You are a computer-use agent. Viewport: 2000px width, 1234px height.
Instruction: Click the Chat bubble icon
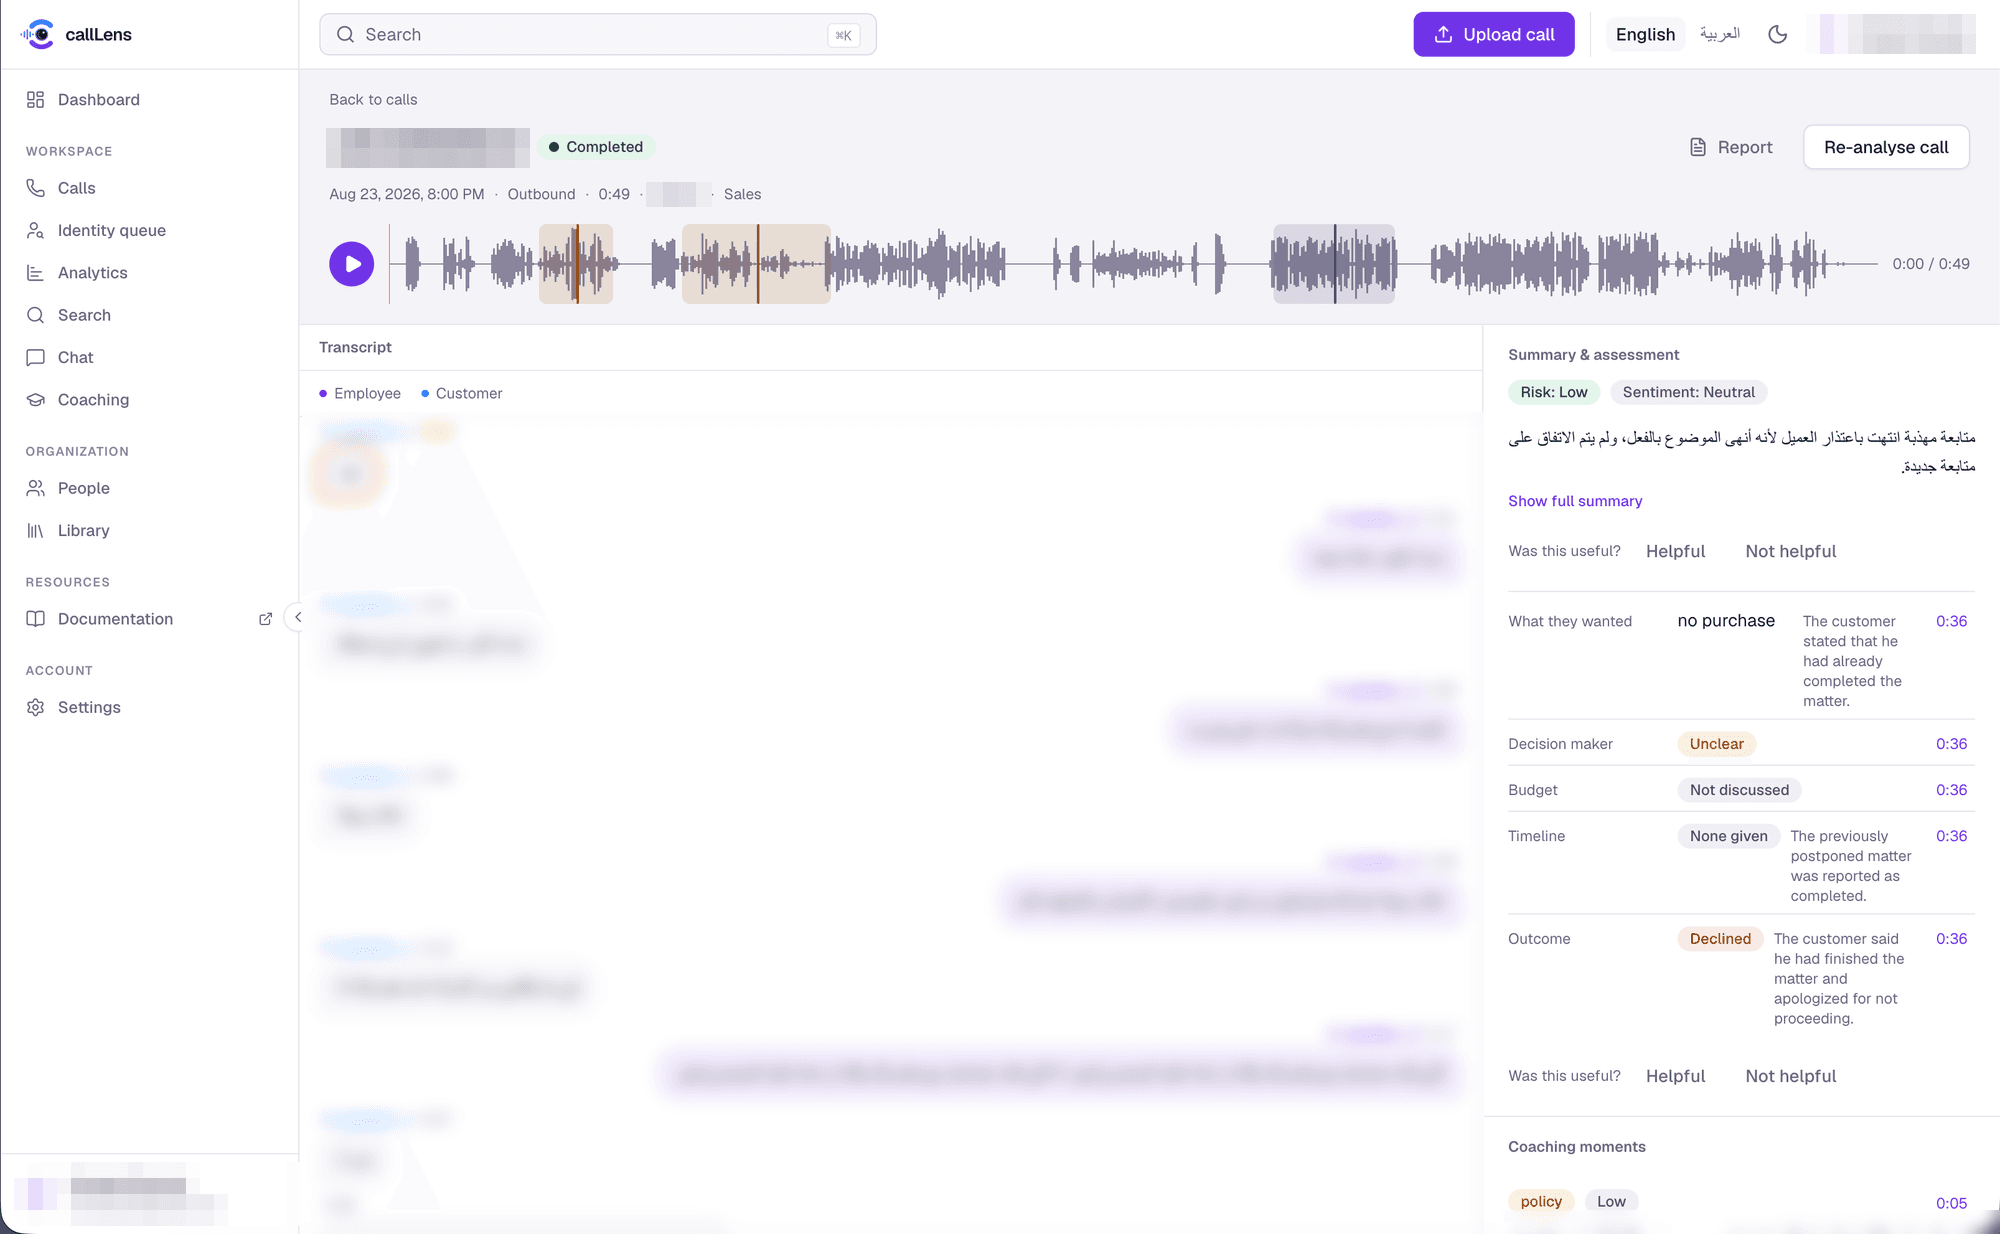click(36, 358)
